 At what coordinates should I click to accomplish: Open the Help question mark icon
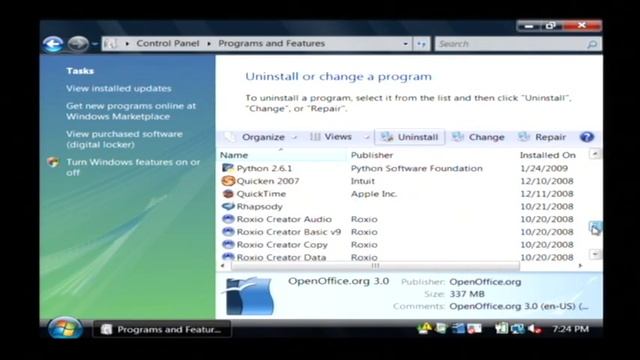(587, 137)
